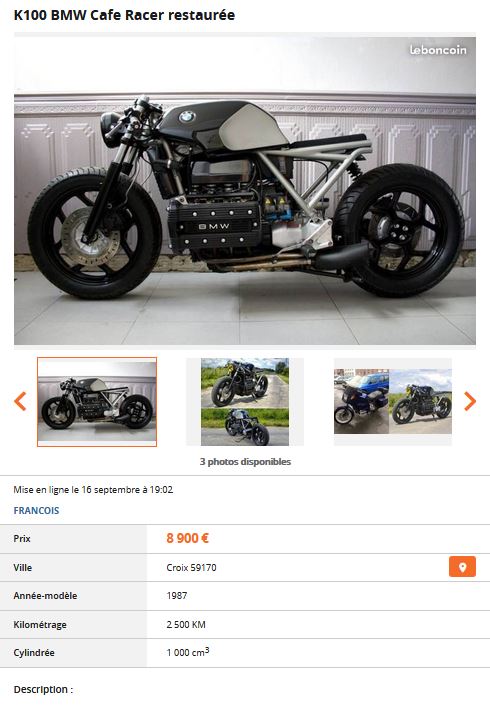The height and width of the screenshot is (714, 490).
Task: Select the side-view motorcycle thumbnail
Action: (97, 402)
